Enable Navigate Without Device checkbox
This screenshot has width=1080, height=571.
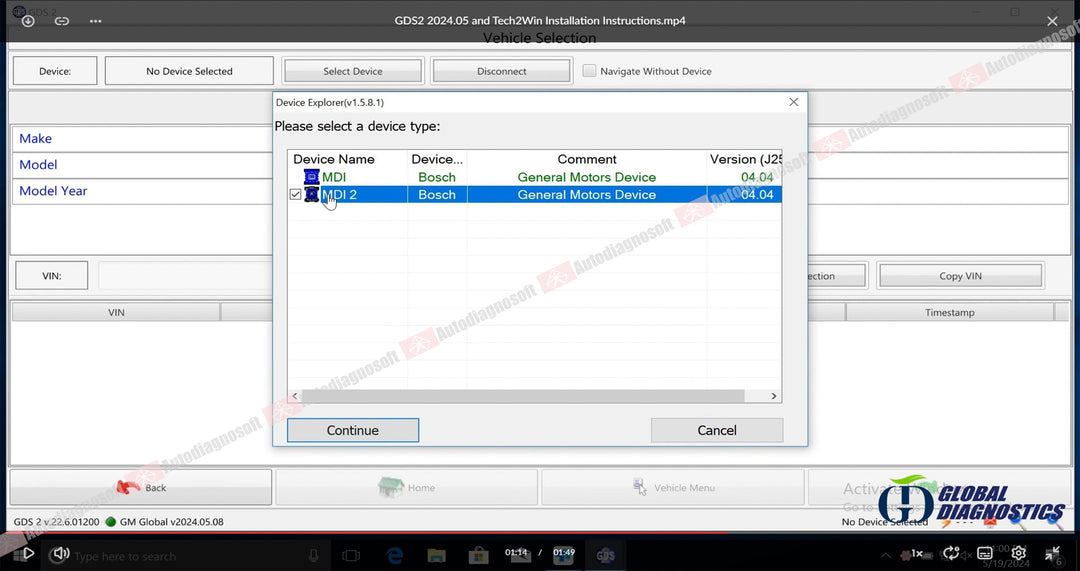pyautogui.click(x=589, y=71)
